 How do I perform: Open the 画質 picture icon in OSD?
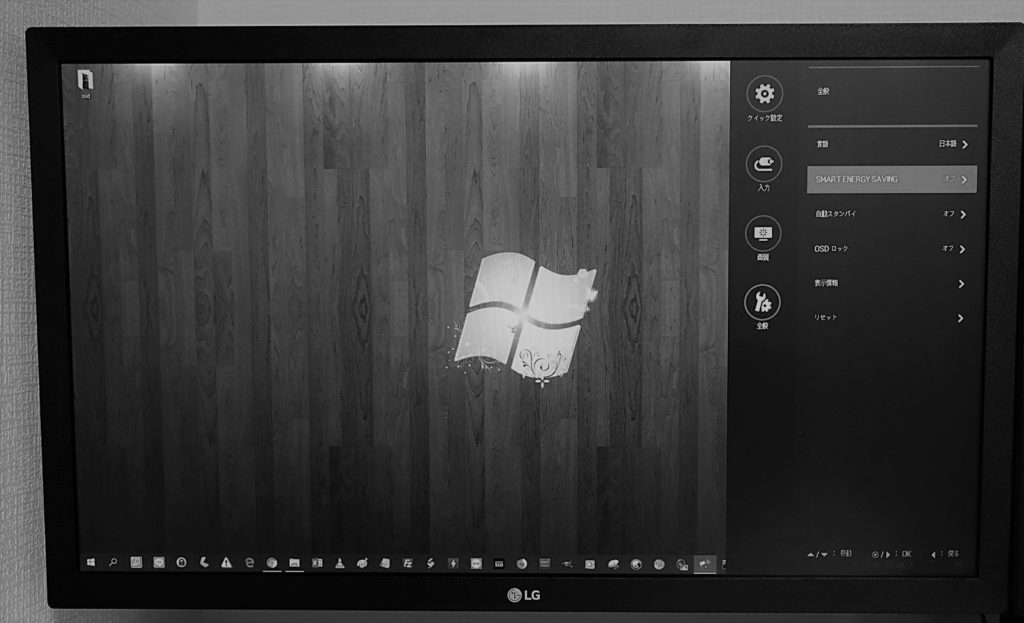click(x=763, y=233)
